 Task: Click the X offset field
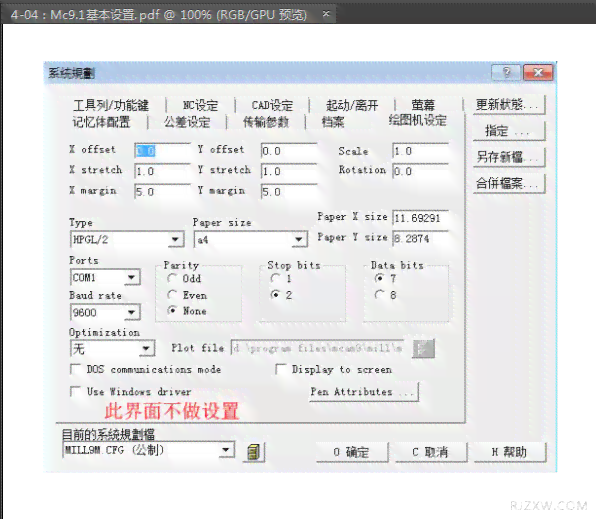click(163, 151)
